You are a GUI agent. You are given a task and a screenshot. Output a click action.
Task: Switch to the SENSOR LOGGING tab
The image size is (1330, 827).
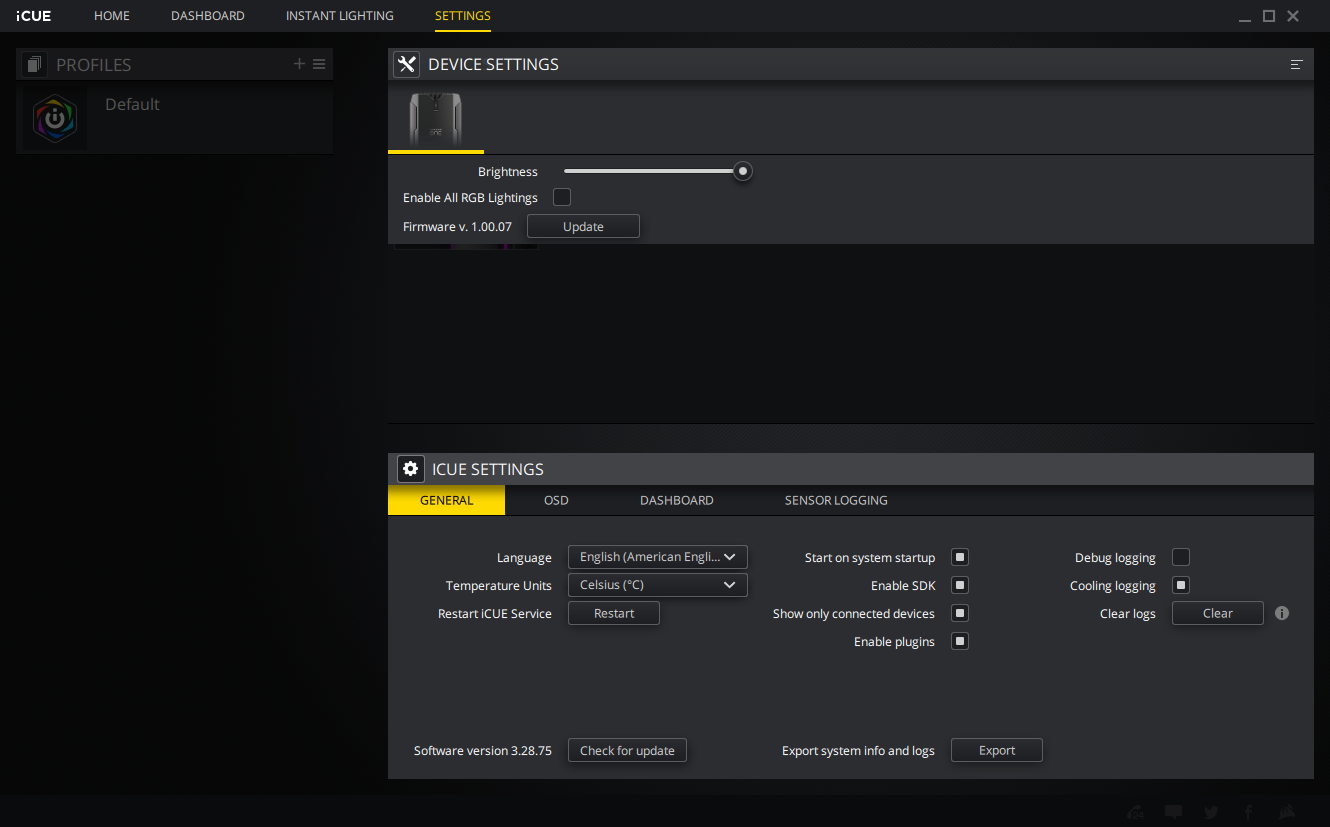point(836,500)
